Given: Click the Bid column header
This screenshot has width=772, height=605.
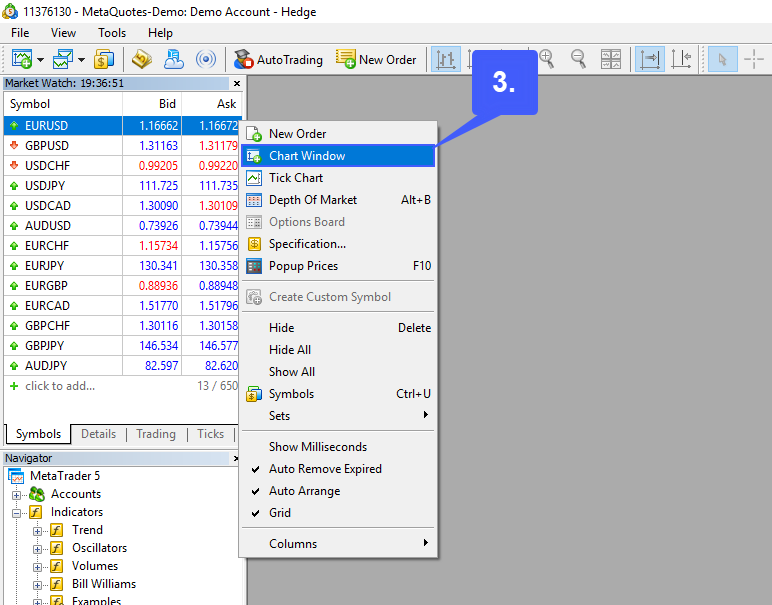Looking at the screenshot, I should click(152, 104).
